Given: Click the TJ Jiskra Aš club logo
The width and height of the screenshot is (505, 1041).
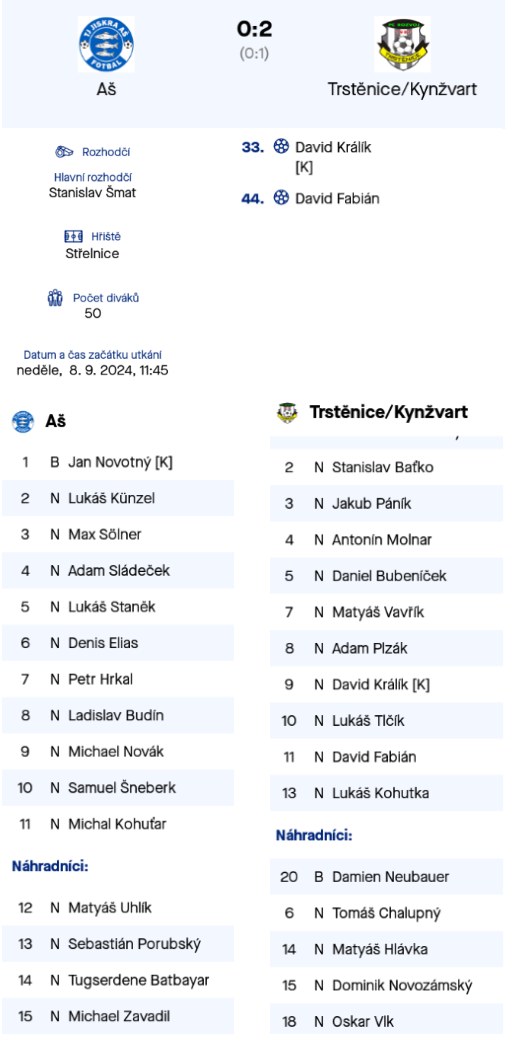Looking at the screenshot, I should (106, 44).
